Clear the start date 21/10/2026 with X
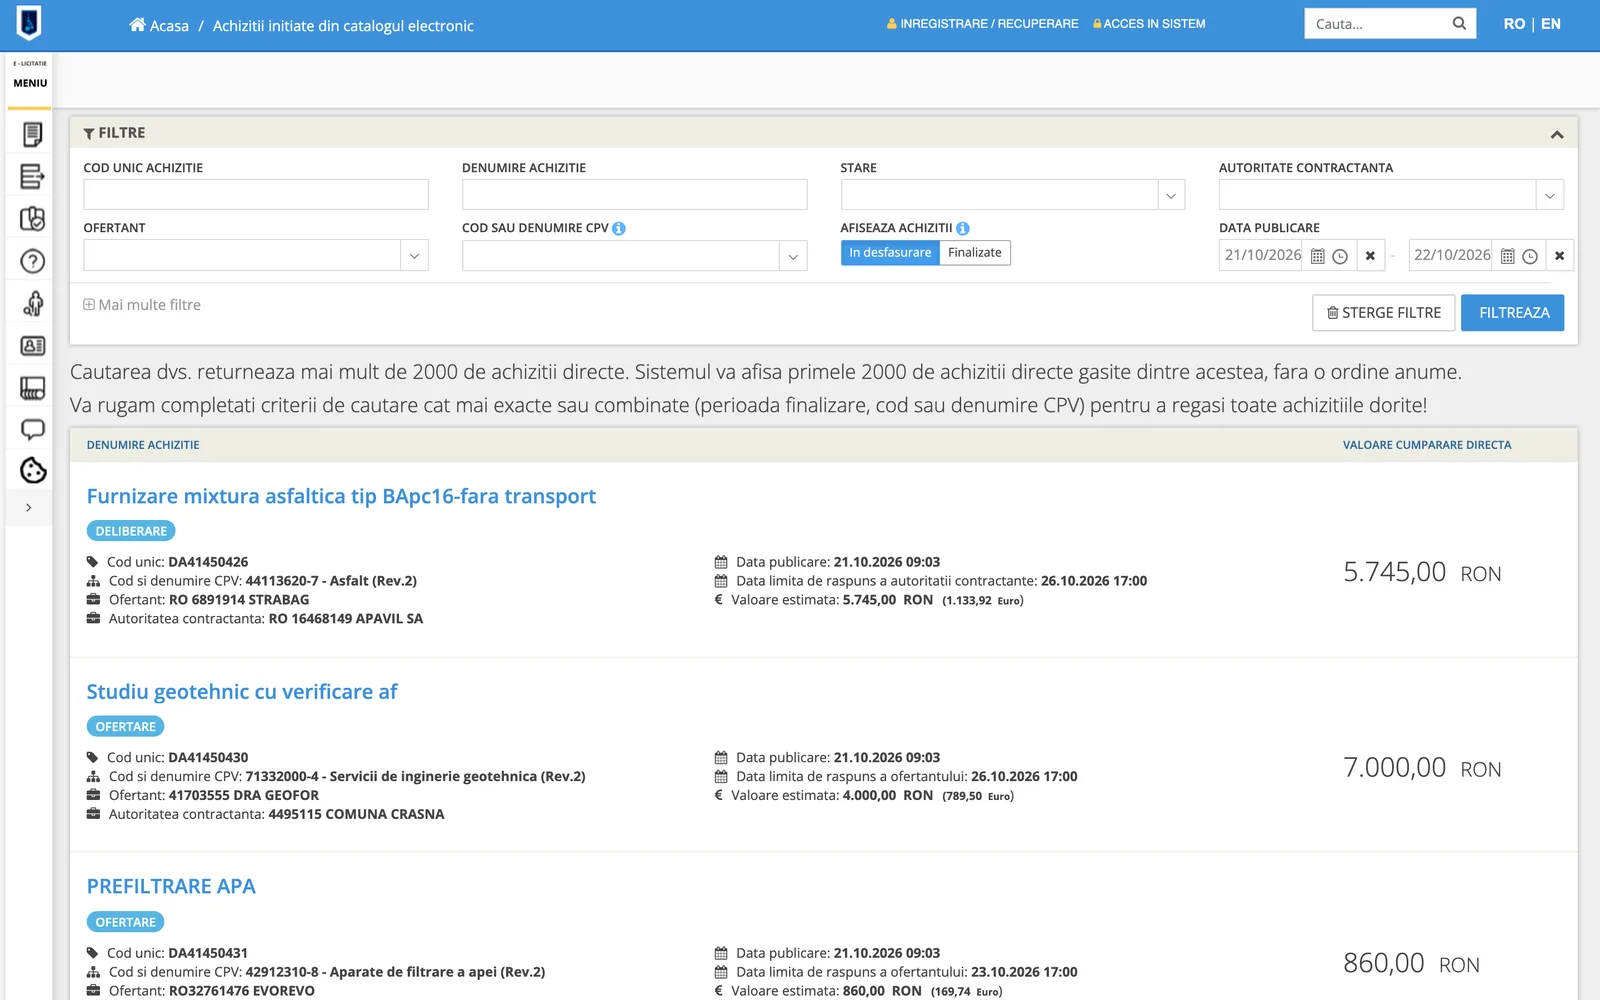The height and width of the screenshot is (1000, 1600). tap(1370, 256)
